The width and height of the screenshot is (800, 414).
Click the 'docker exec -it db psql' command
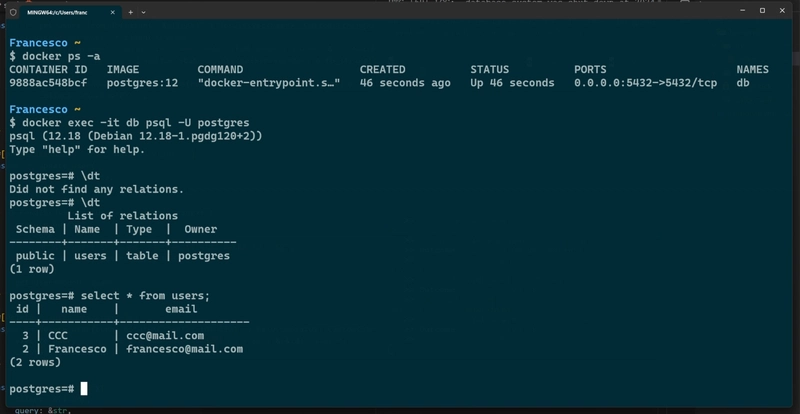(x=136, y=123)
